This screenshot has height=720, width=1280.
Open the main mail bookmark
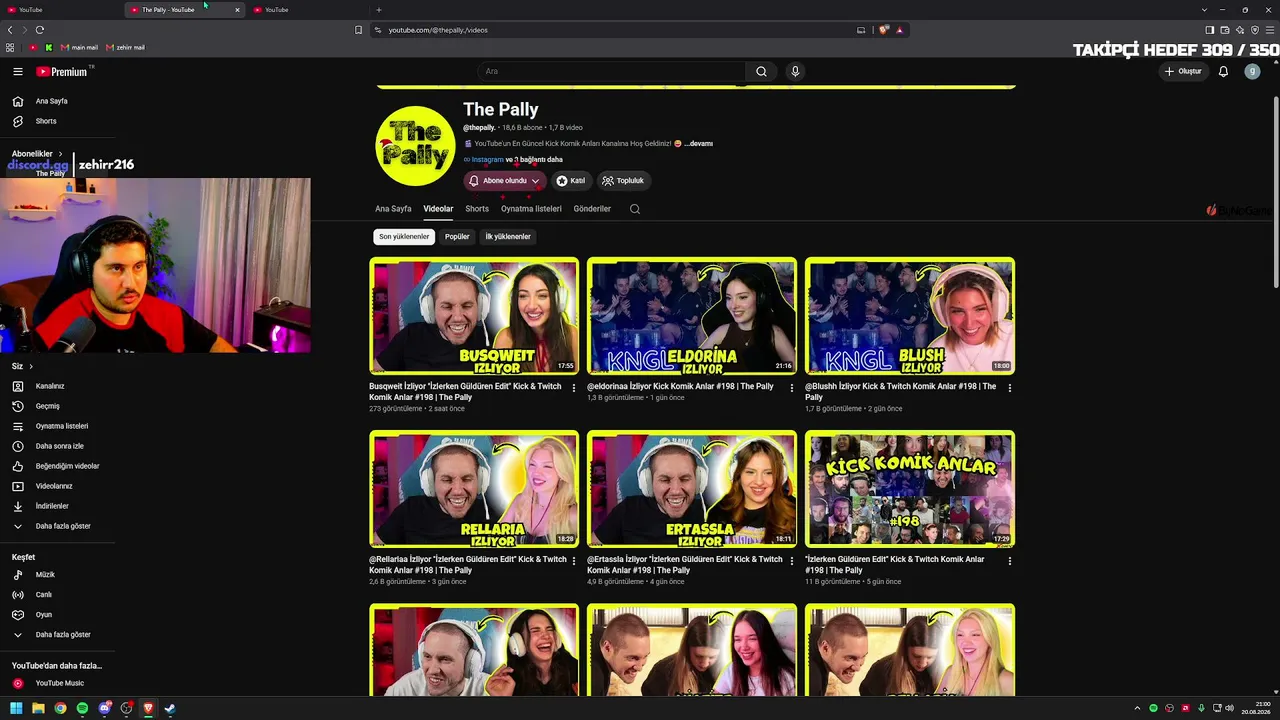[80, 47]
